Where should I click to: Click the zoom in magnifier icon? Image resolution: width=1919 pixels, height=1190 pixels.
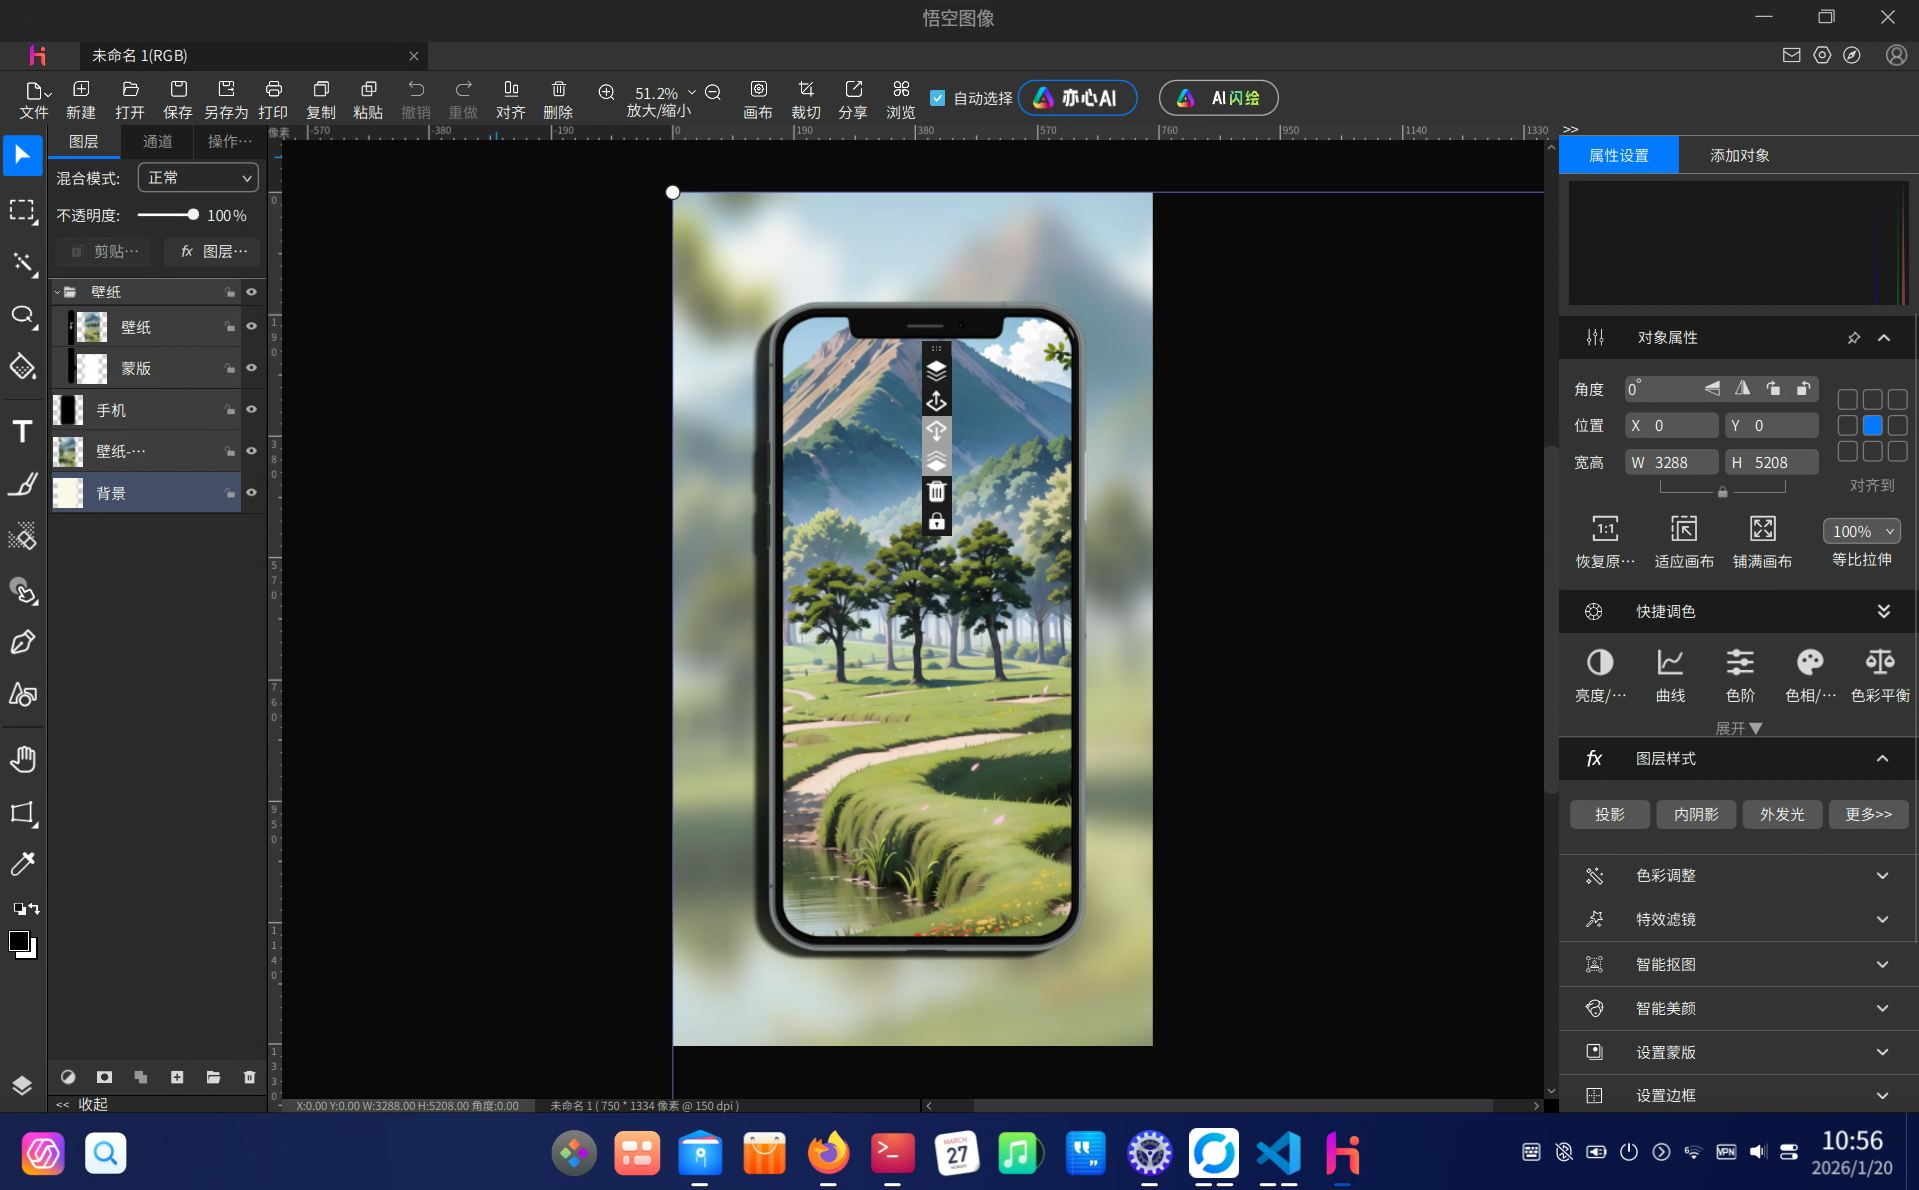[606, 92]
